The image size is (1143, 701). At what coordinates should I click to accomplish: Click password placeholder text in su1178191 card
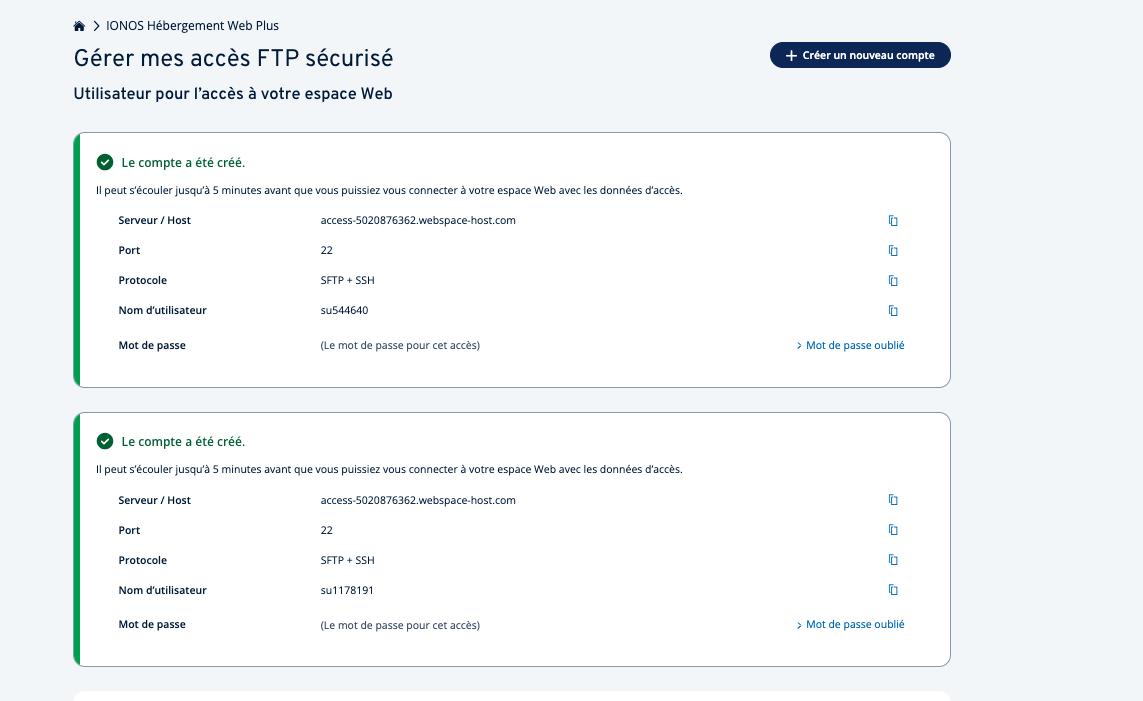pyautogui.click(x=400, y=625)
